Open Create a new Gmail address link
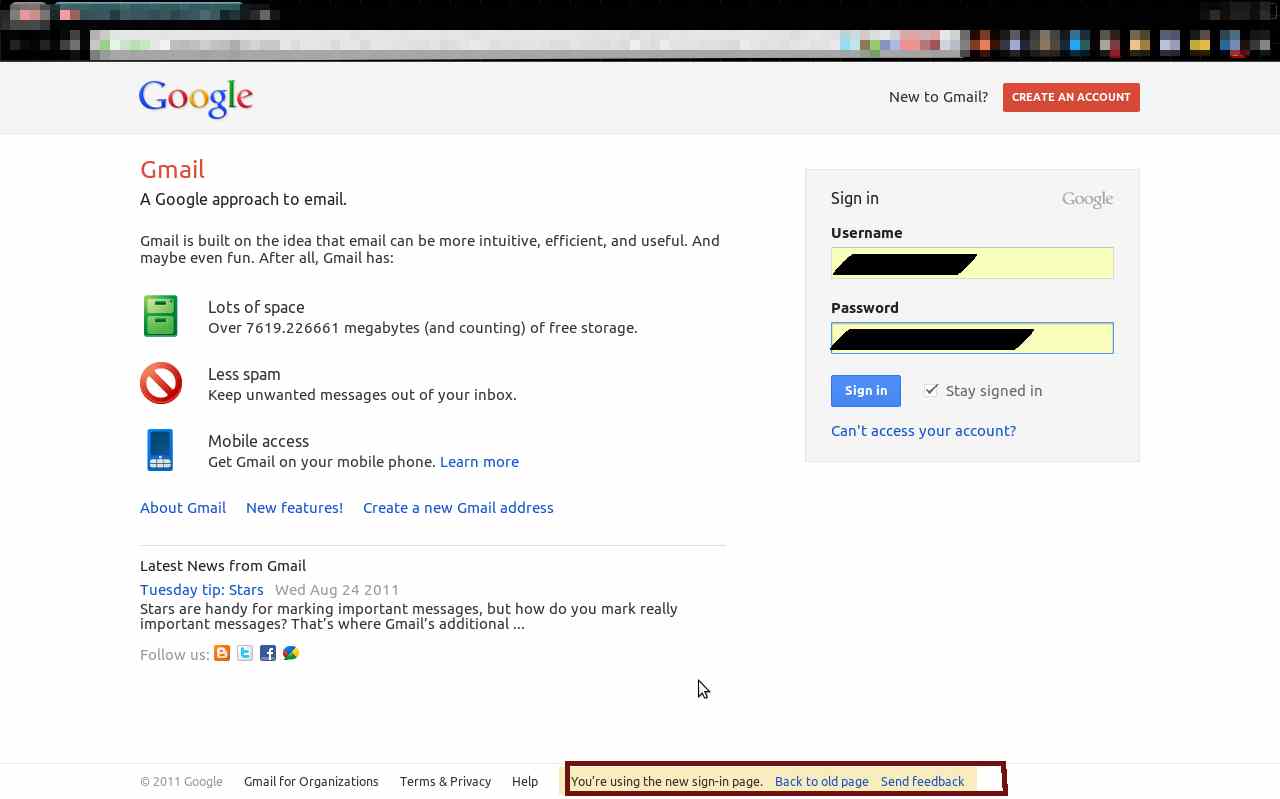Image resolution: width=1280 pixels, height=799 pixels. click(x=458, y=508)
